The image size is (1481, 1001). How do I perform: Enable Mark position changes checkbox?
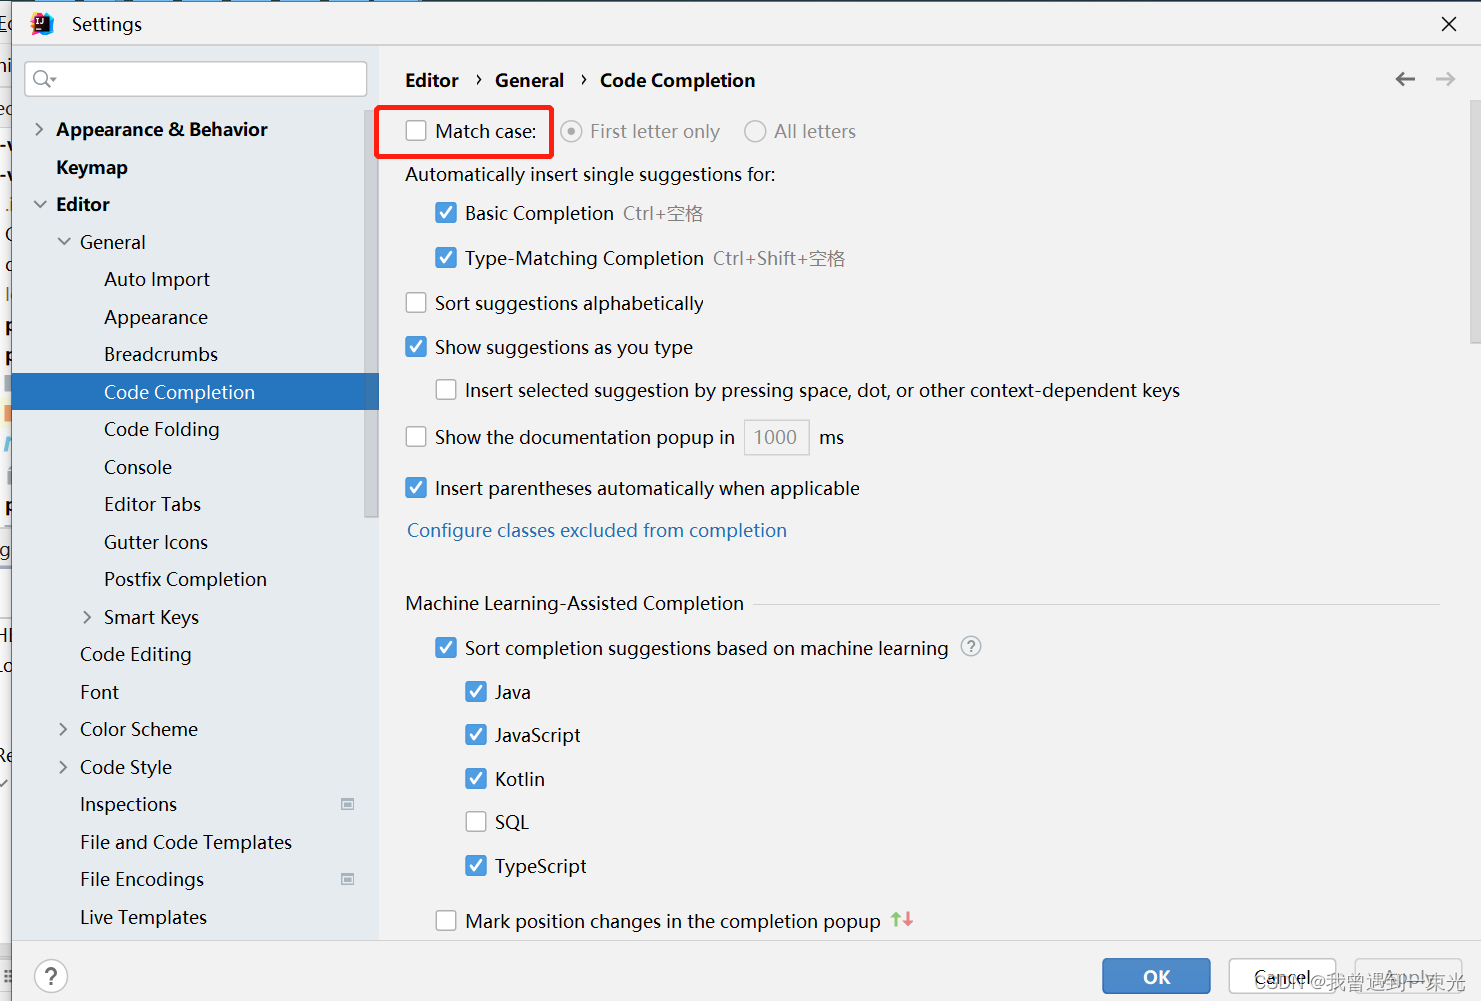[446, 921]
